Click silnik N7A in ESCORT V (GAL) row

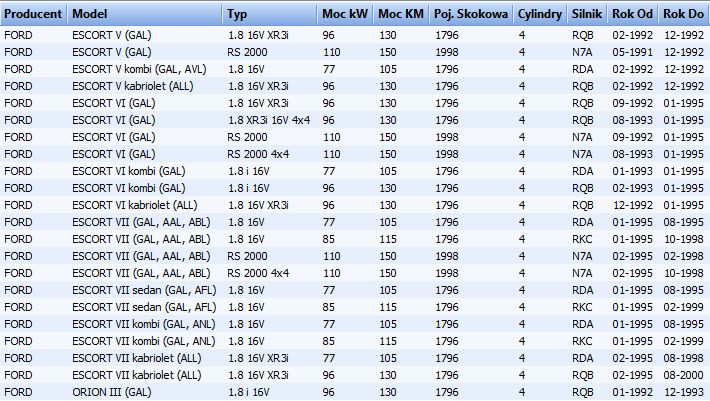[x=582, y=53]
